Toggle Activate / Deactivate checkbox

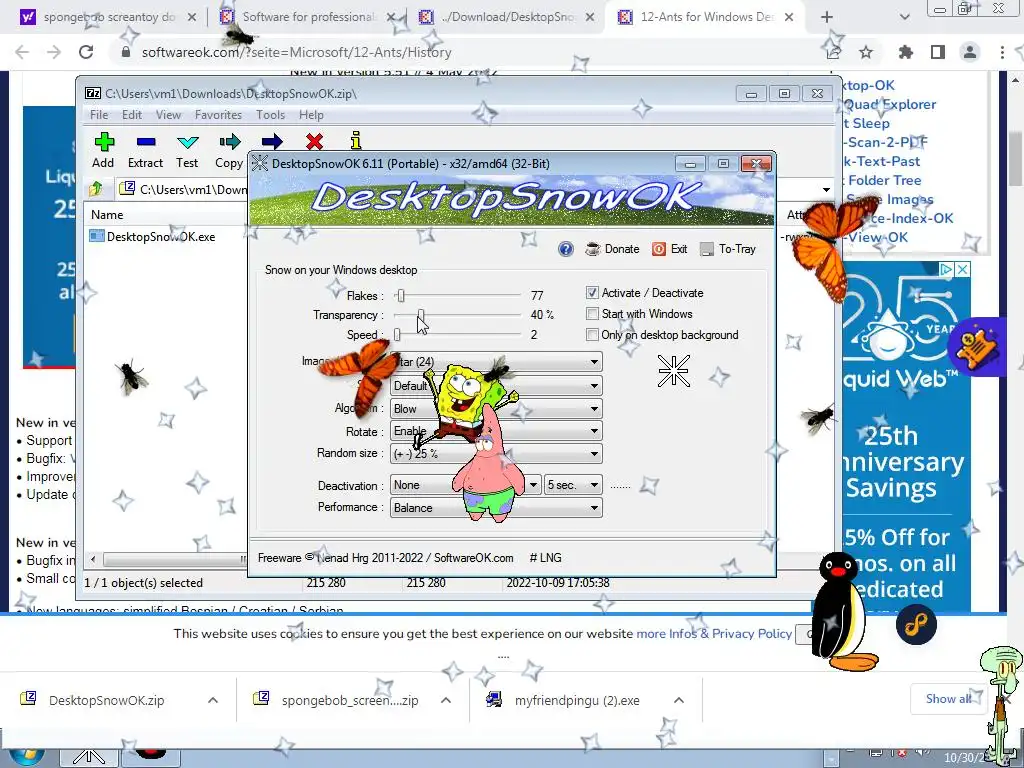click(592, 293)
